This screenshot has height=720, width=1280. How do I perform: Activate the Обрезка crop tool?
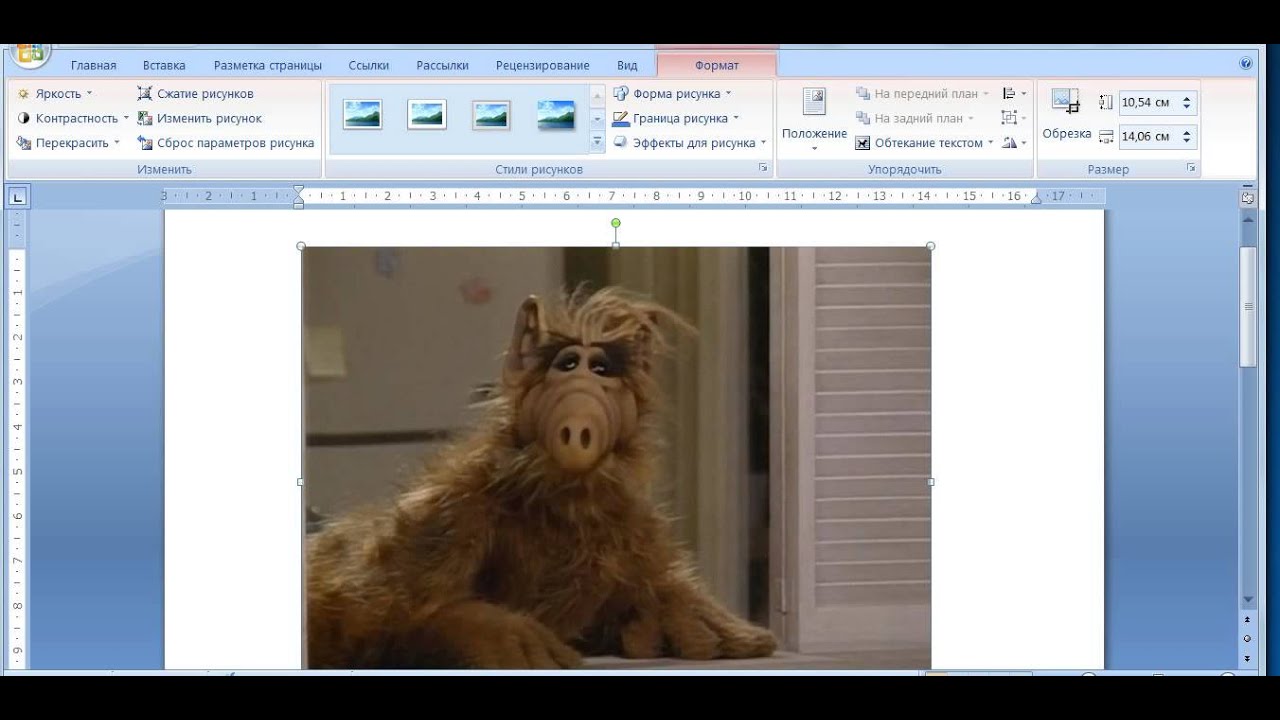pyautogui.click(x=1067, y=113)
